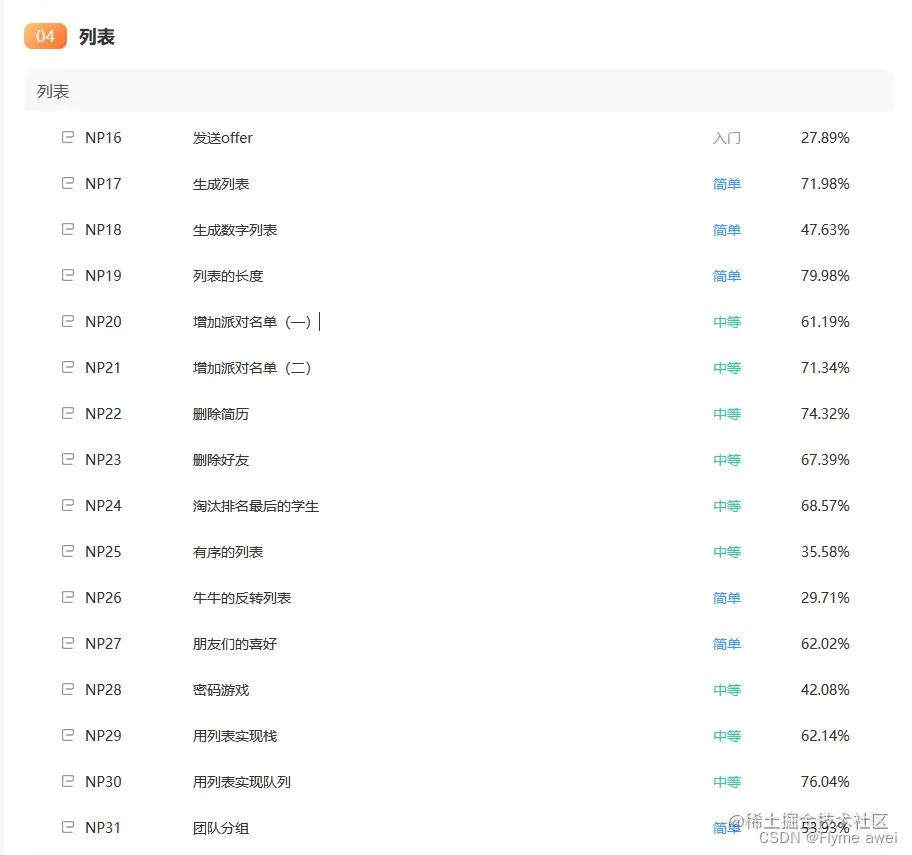Open NP27 朋友们的喜好
Screen dimensions: 912x855
233,643
